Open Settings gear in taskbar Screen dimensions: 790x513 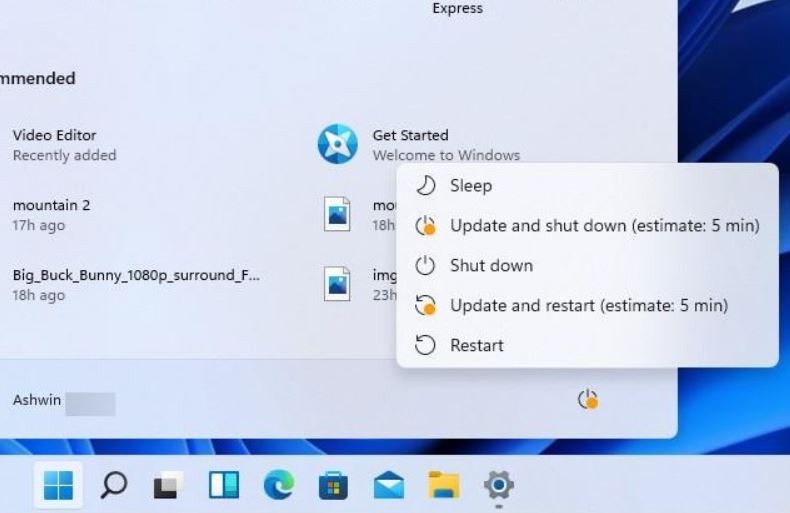tap(499, 485)
